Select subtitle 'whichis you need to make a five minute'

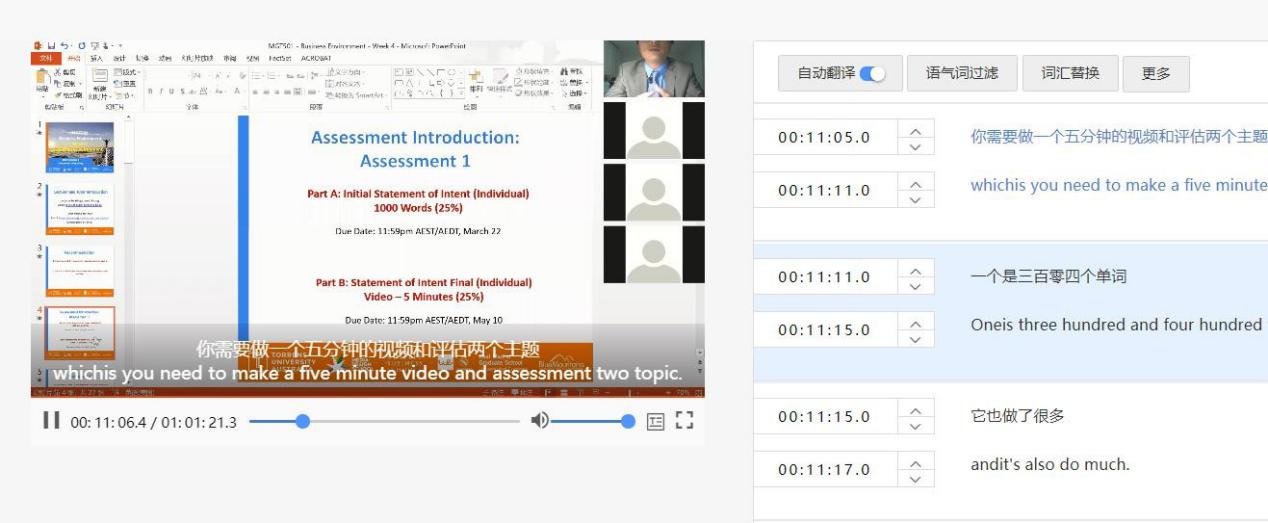[x=1119, y=185]
